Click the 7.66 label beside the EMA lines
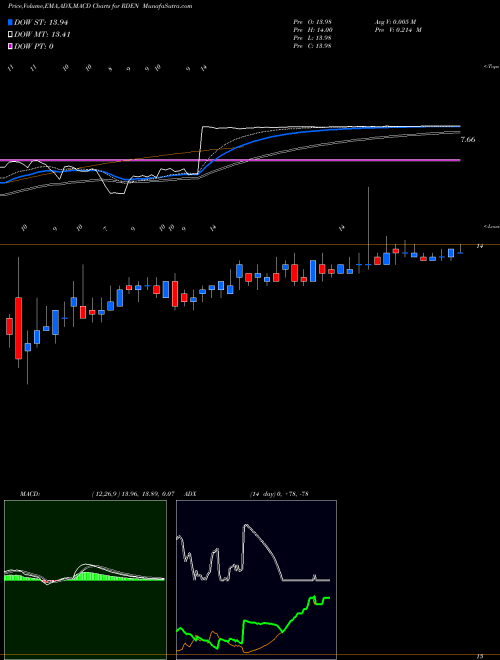 tap(468, 140)
